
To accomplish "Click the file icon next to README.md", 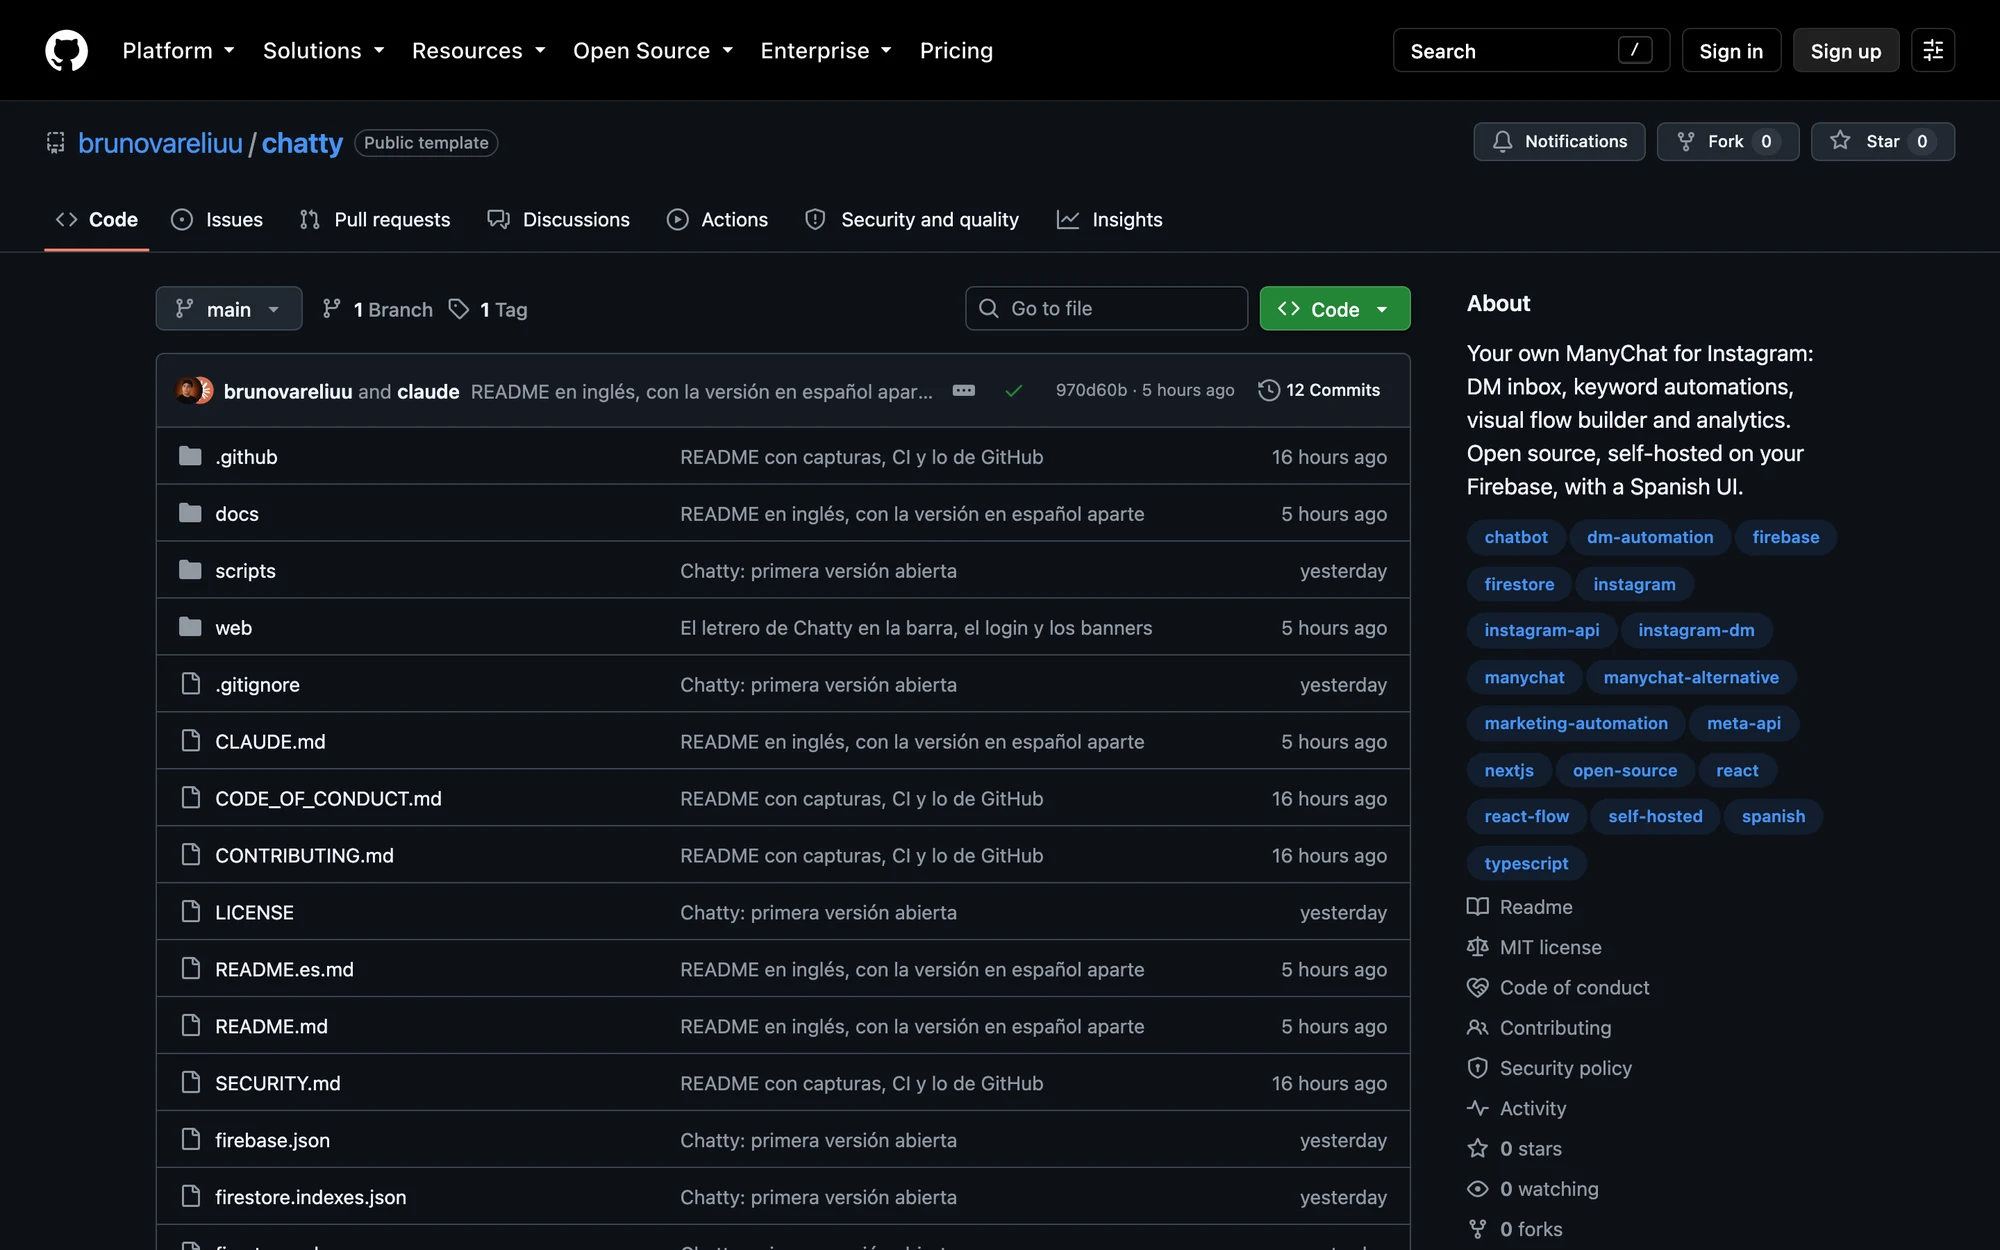I will point(190,1026).
